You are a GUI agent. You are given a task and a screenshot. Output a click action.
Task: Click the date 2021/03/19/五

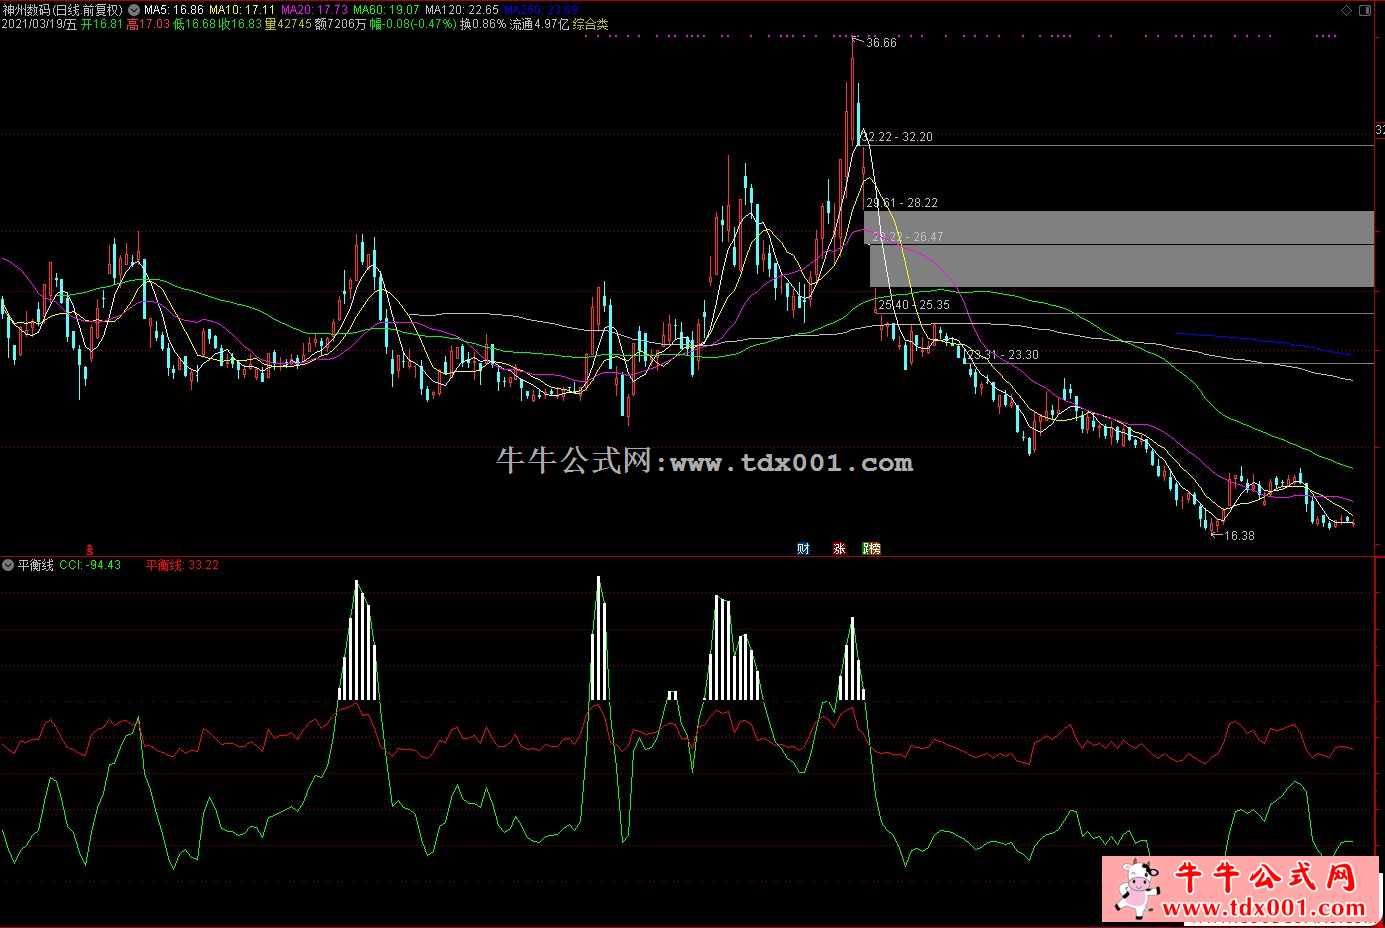point(39,24)
